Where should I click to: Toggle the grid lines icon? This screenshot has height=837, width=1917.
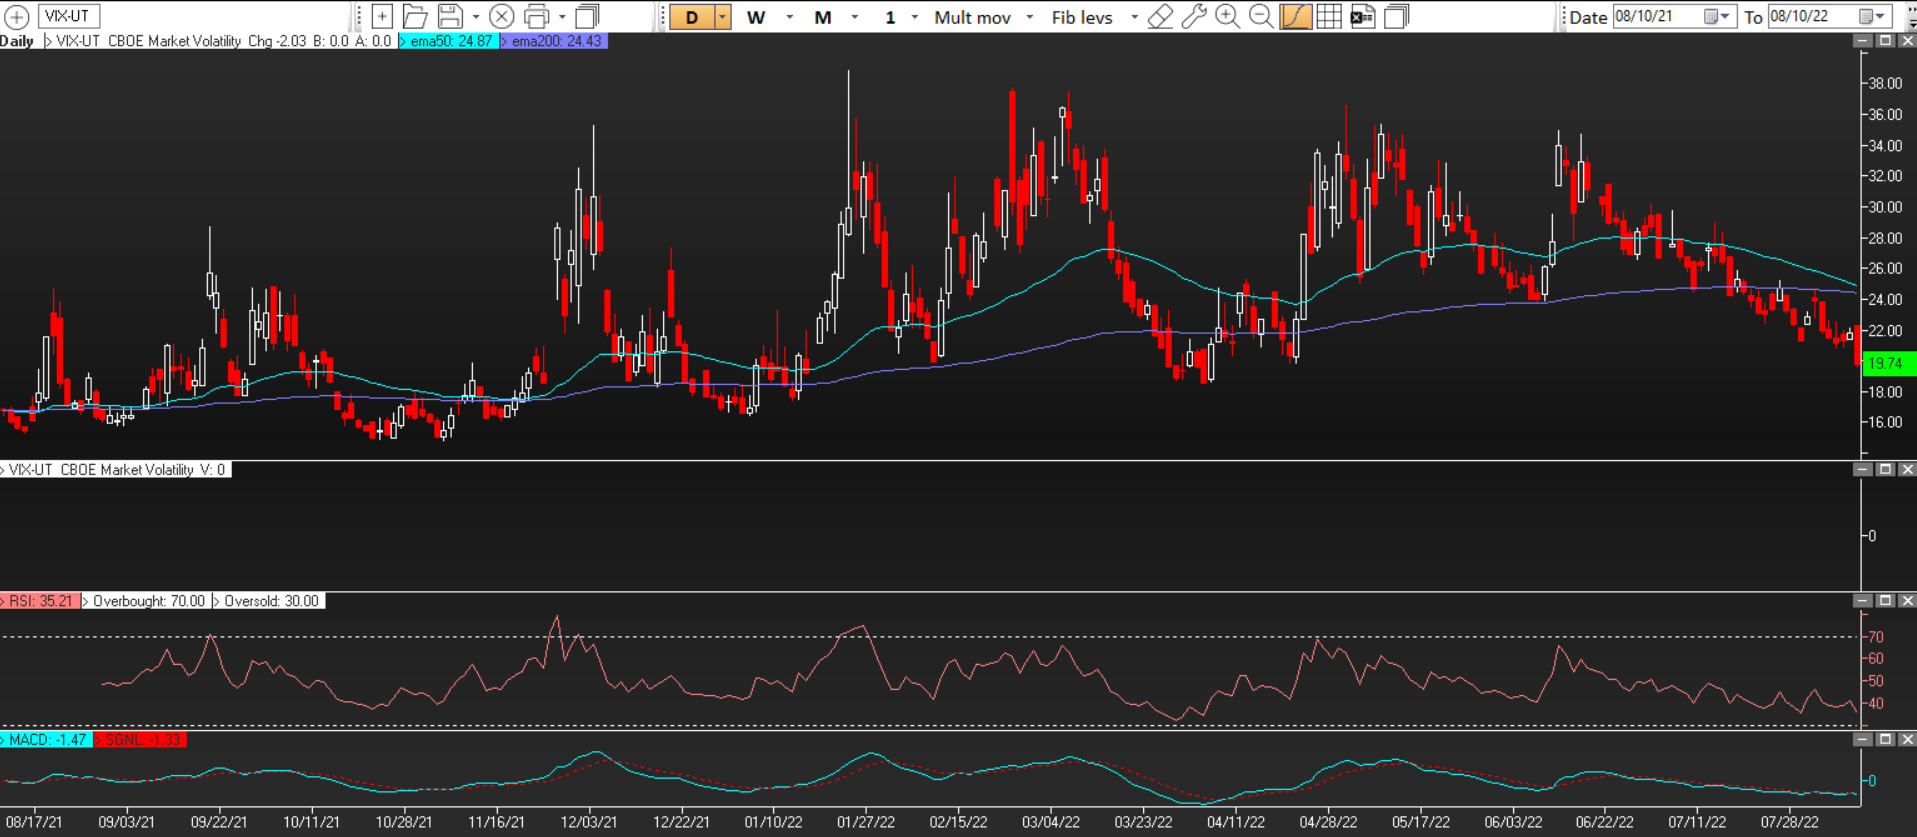pos(1329,16)
